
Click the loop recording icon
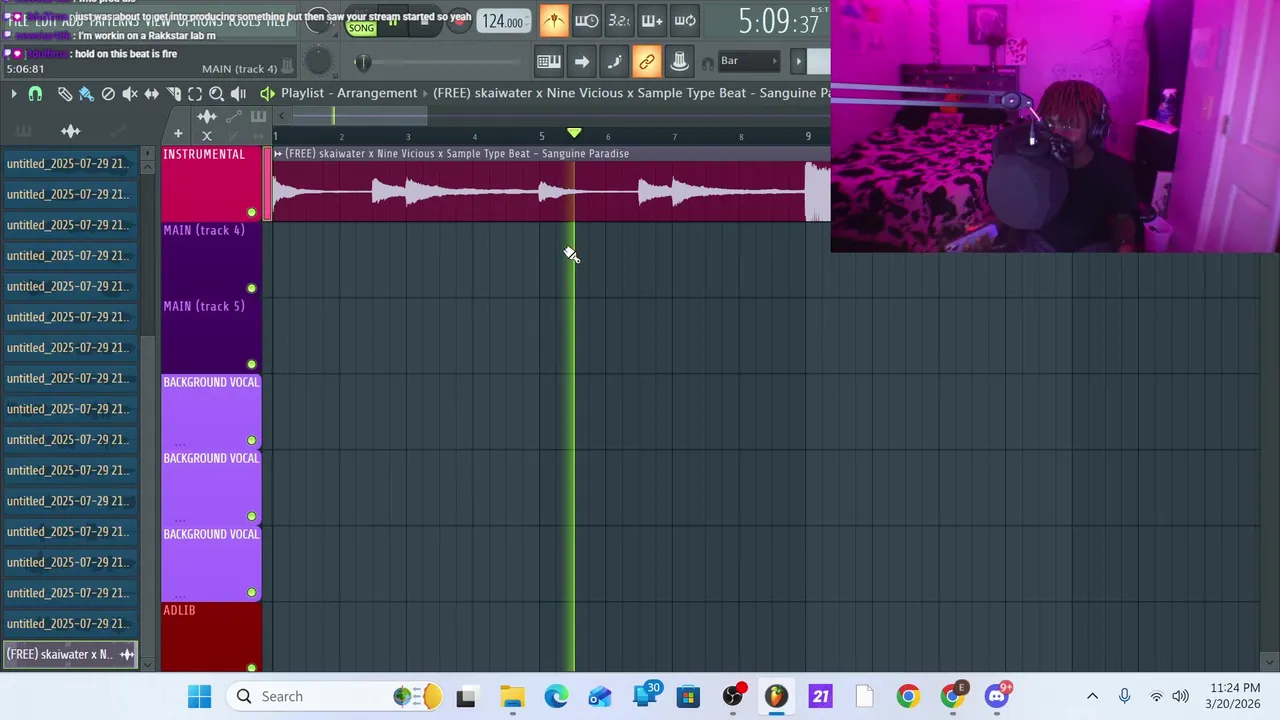685,21
